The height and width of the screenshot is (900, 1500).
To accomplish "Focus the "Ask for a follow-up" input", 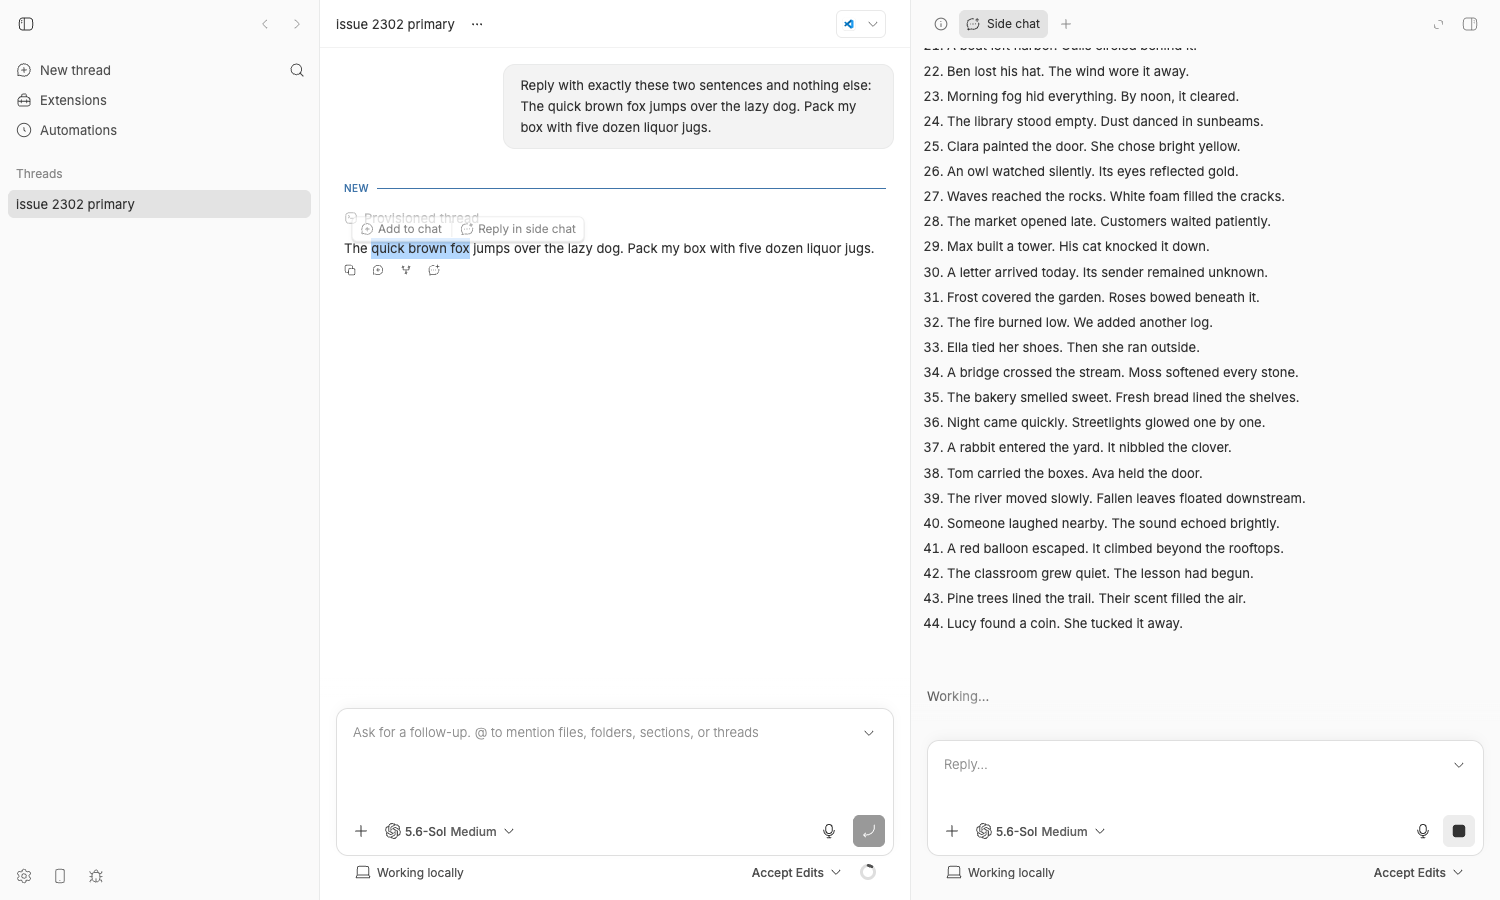I will click(x=600, y=733).
